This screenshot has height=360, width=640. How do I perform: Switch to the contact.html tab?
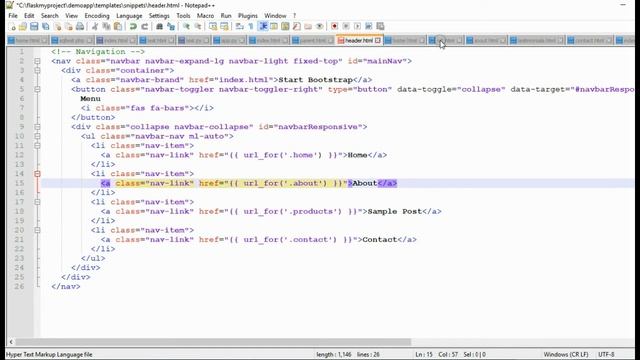pos(590,40)
